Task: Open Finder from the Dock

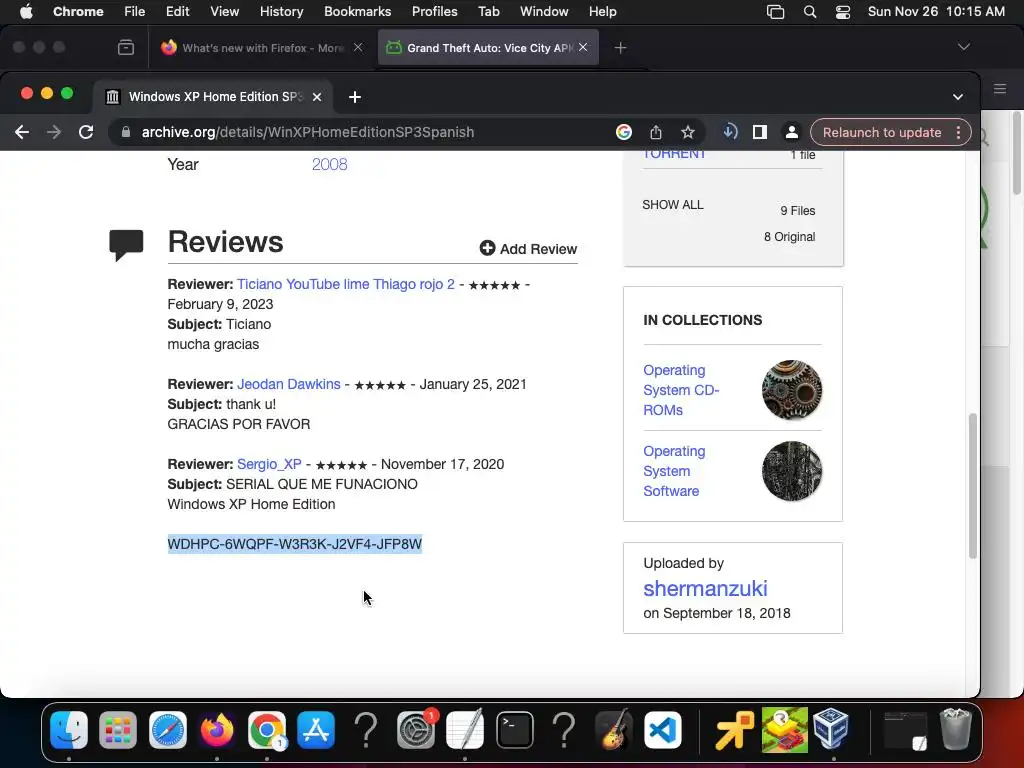Action: coord(69,729)
